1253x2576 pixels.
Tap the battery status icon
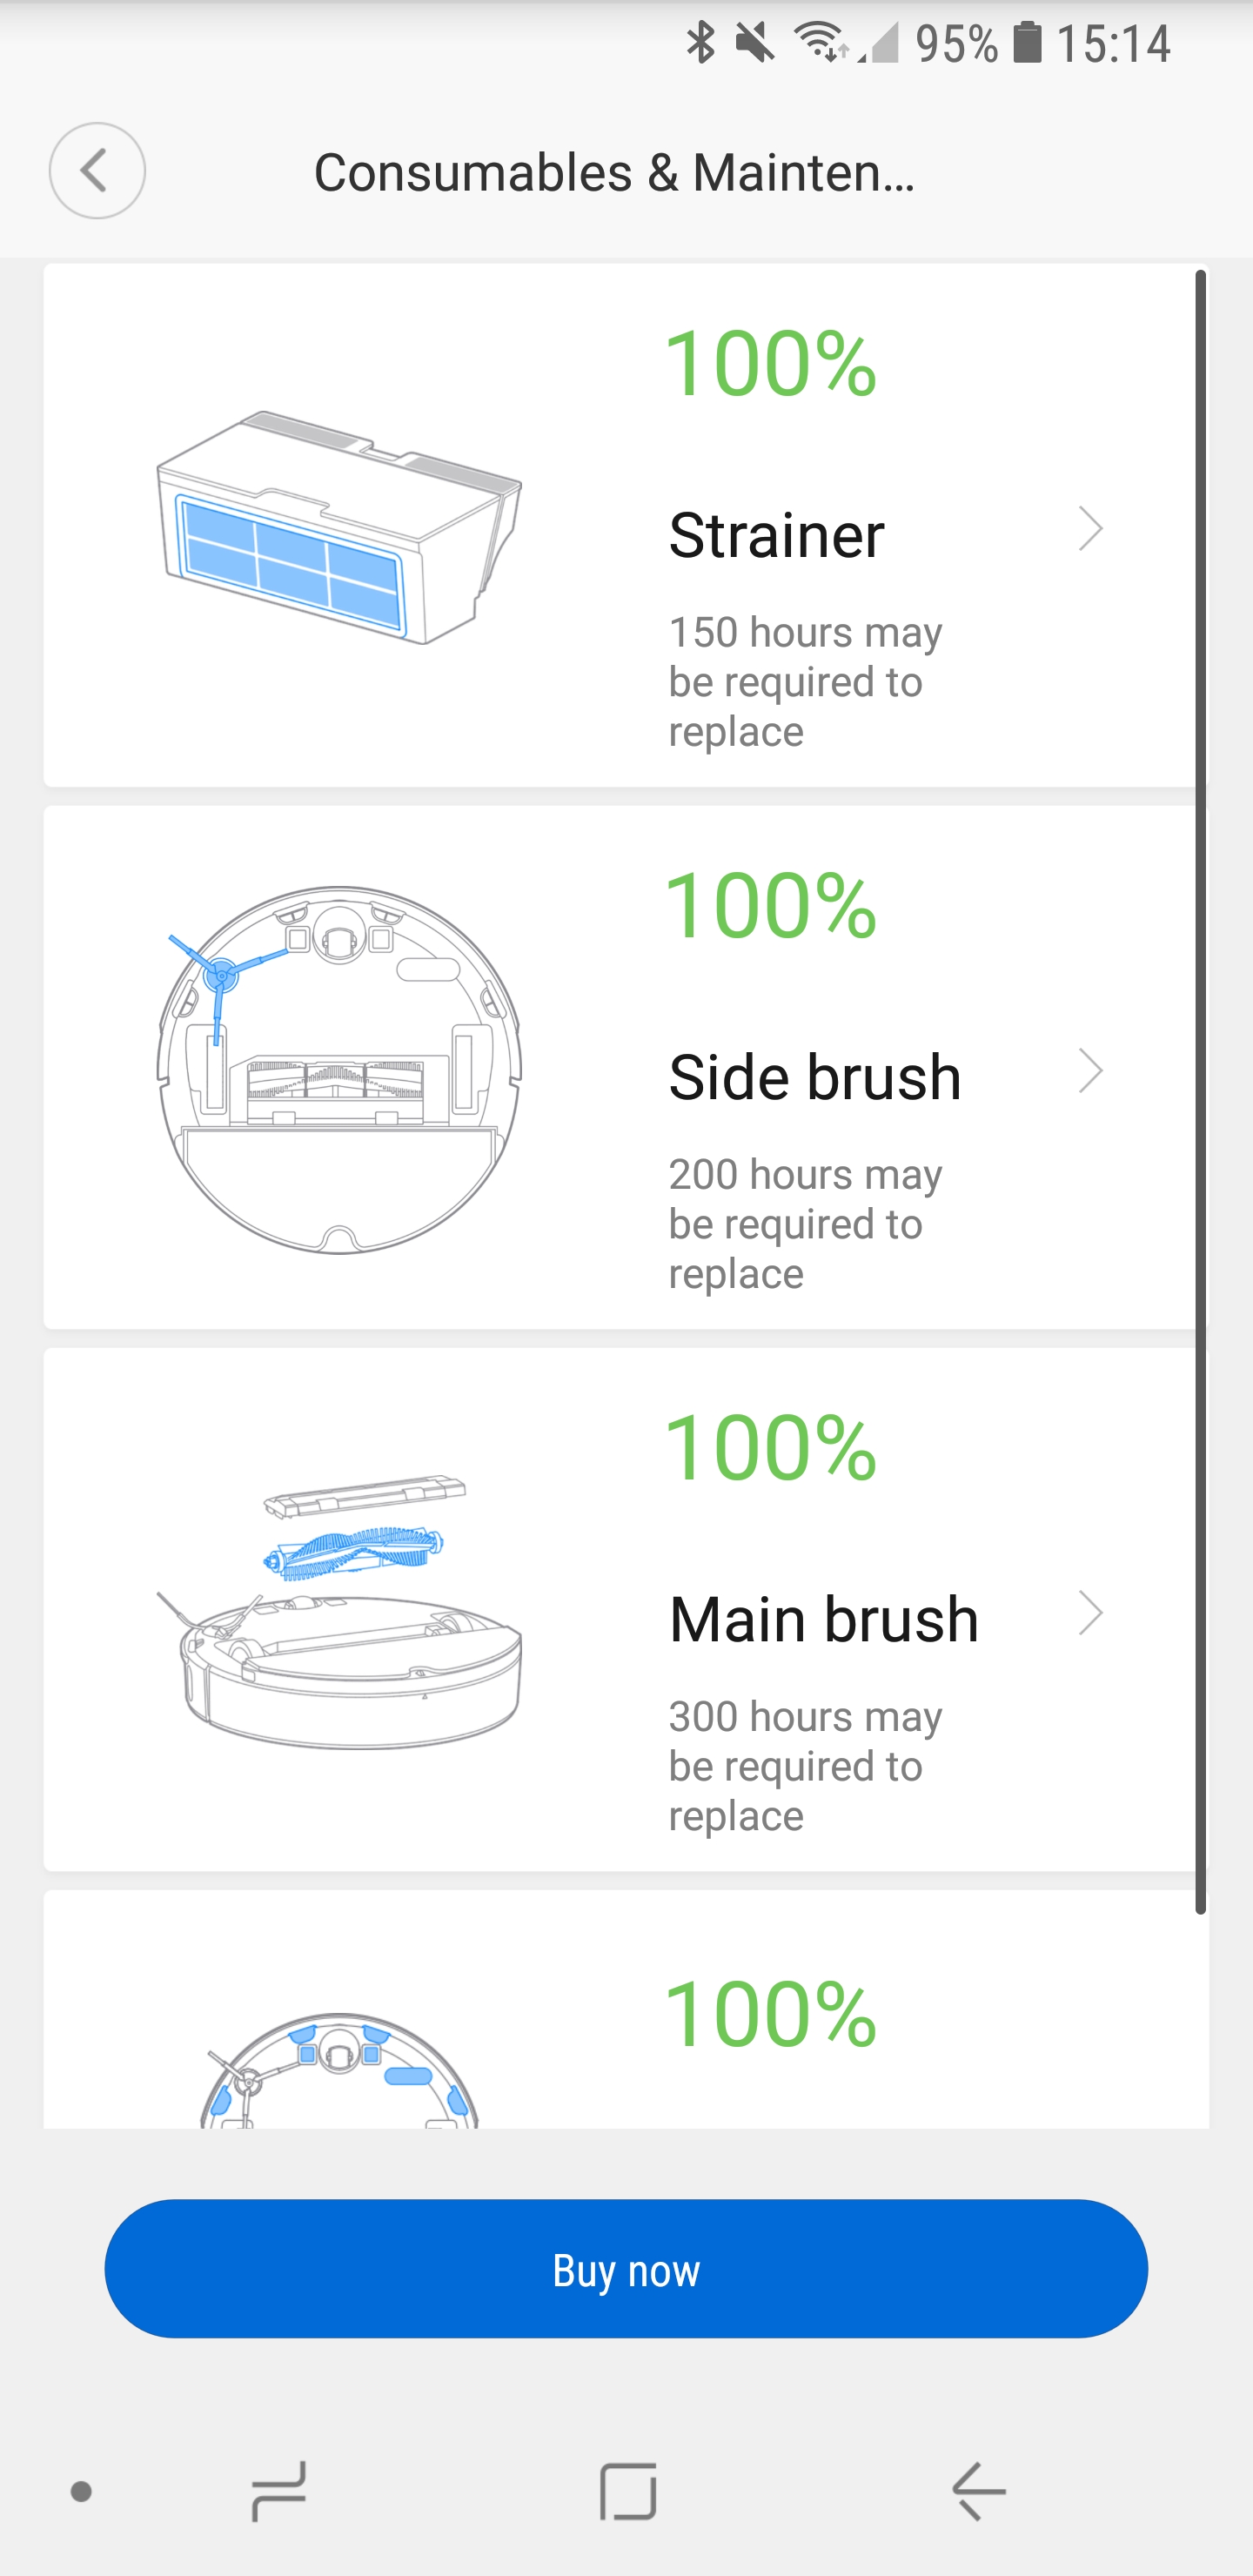[1027, 43]
